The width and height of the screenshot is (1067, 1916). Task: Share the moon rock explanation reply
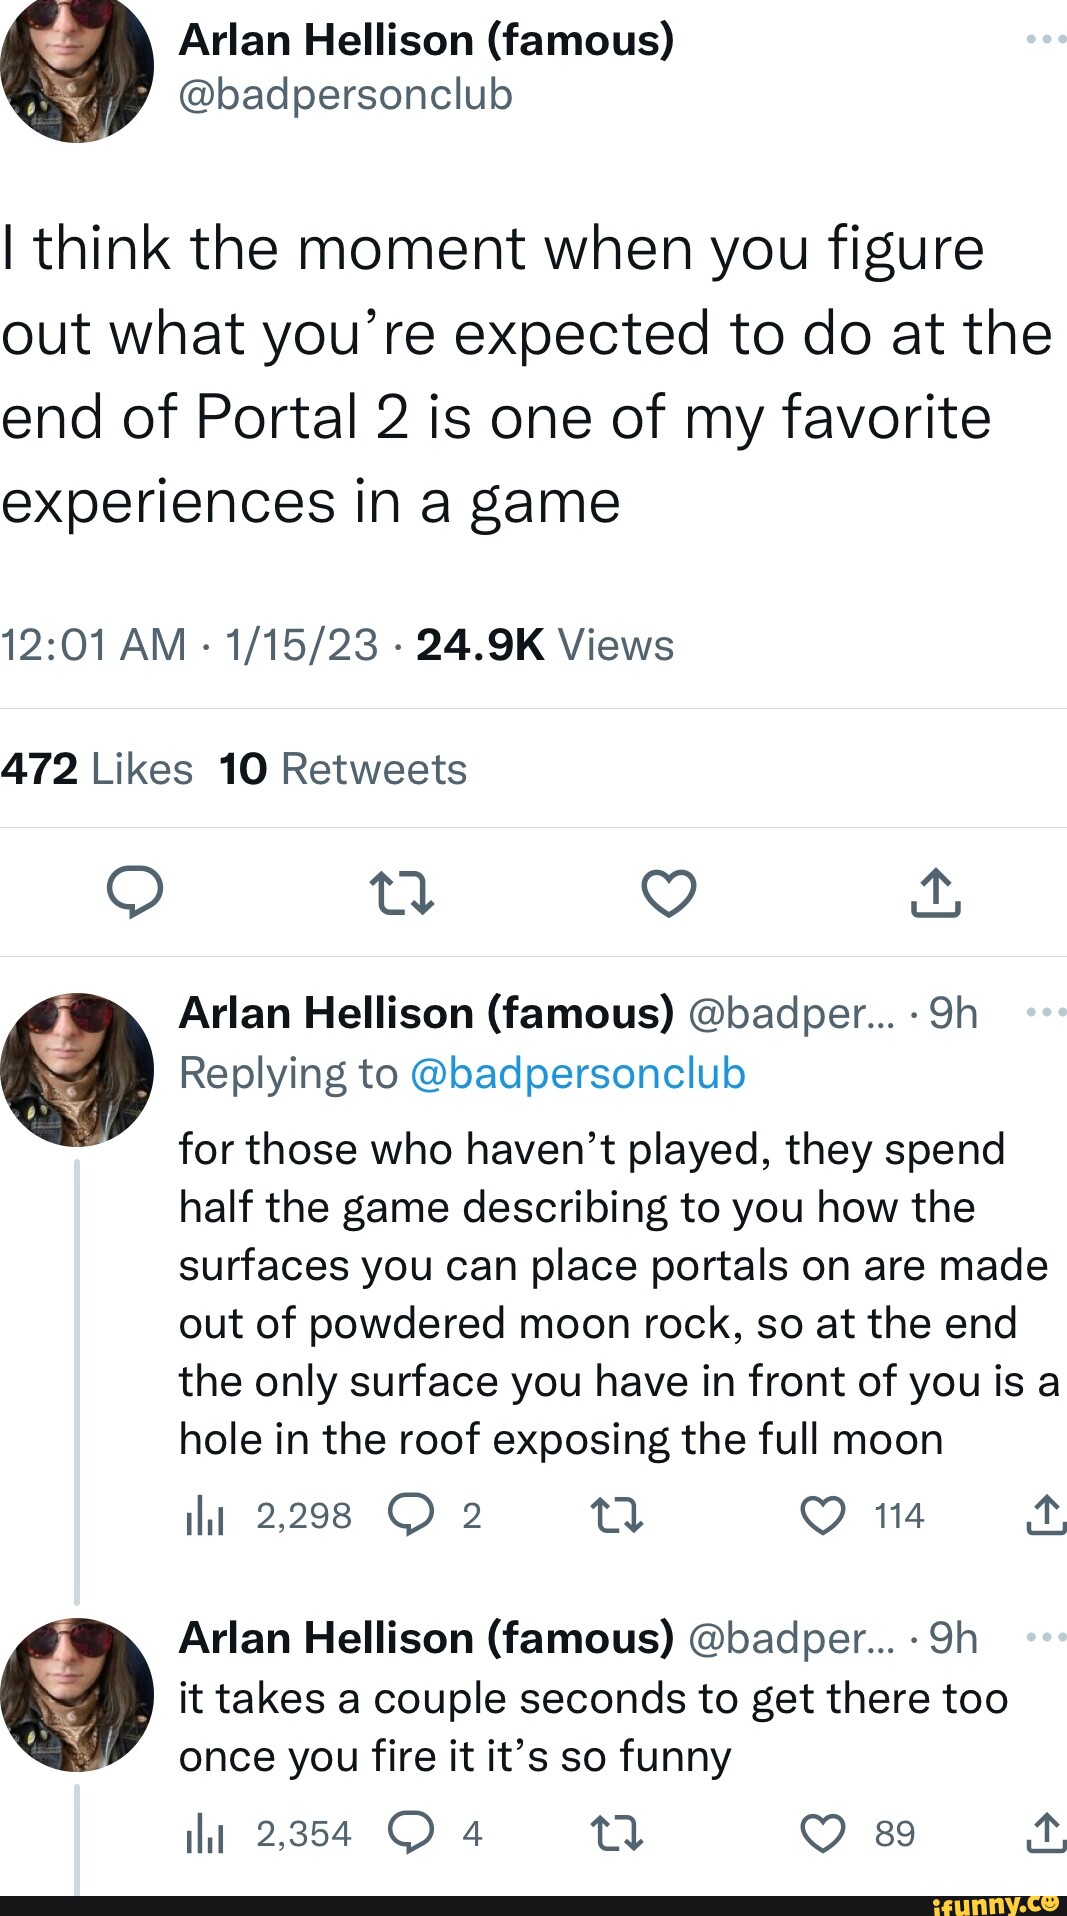[x=1046, y=1515]
